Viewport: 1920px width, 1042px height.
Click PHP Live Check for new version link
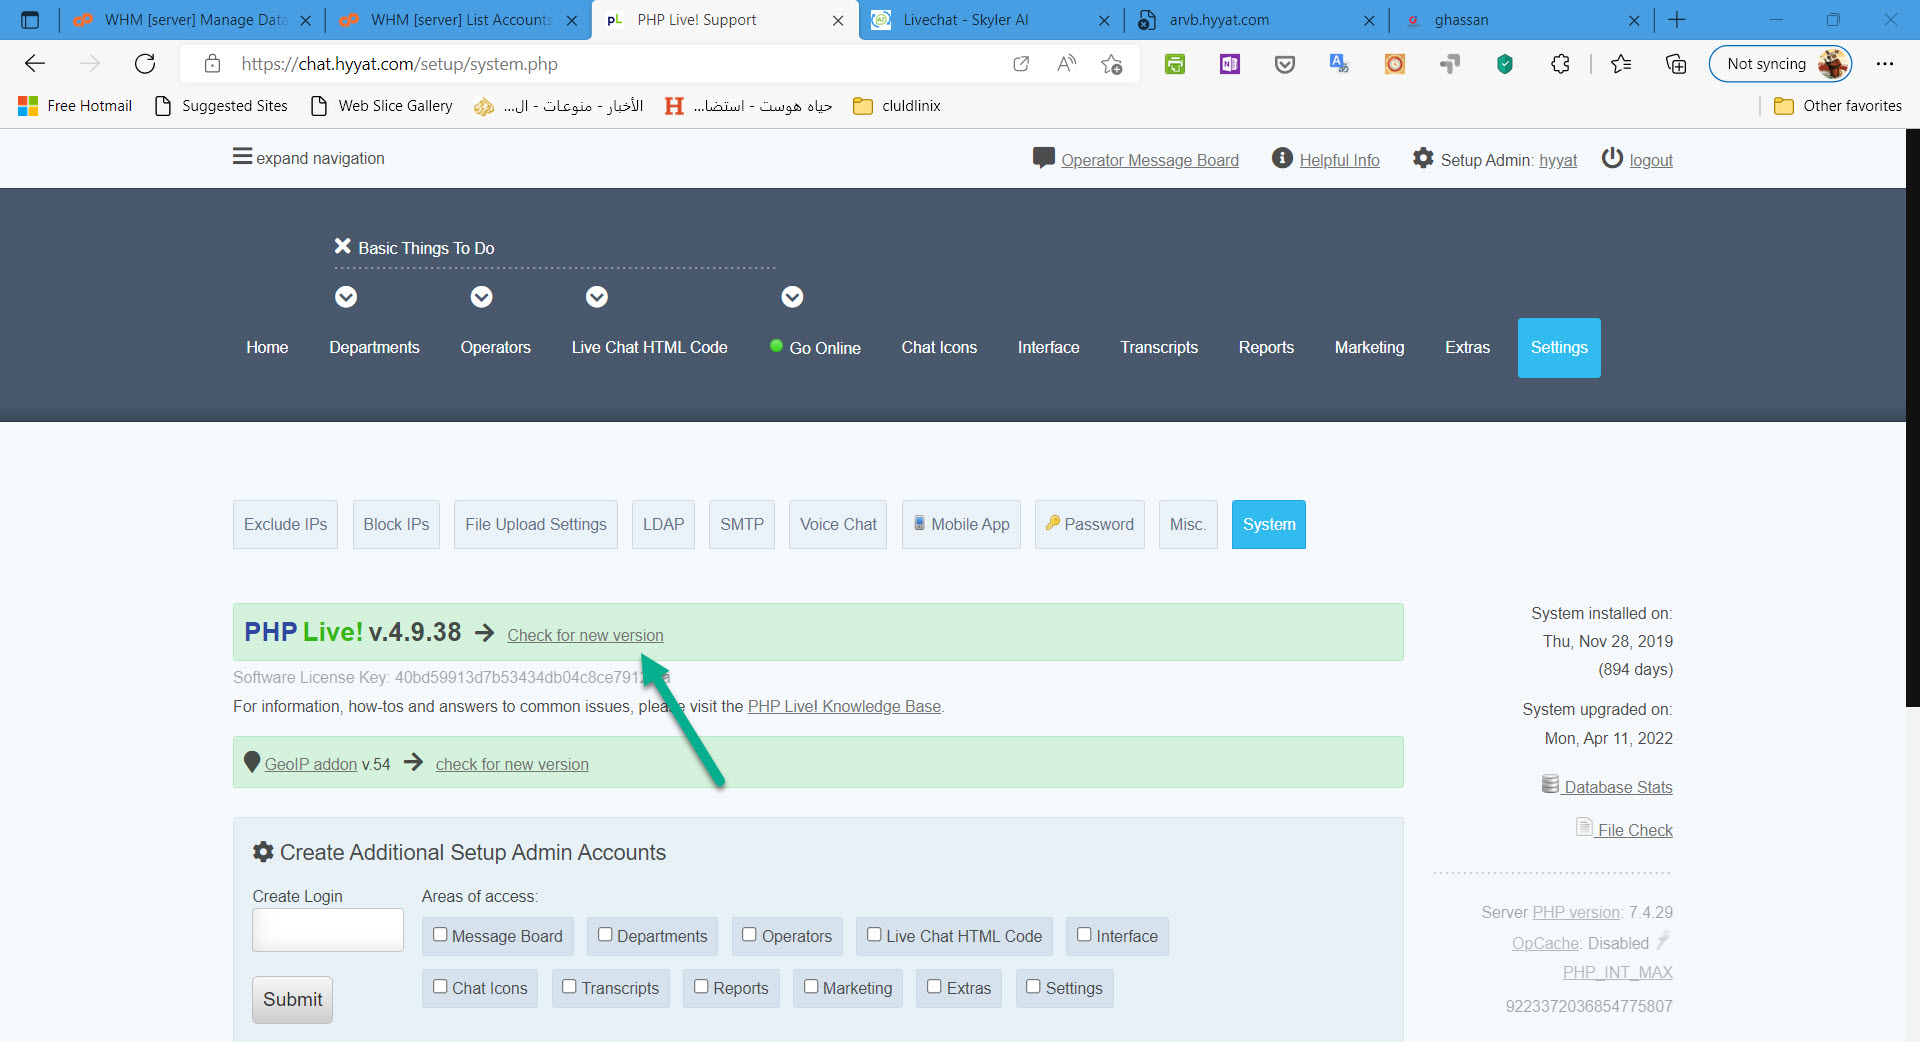[585, 636]
